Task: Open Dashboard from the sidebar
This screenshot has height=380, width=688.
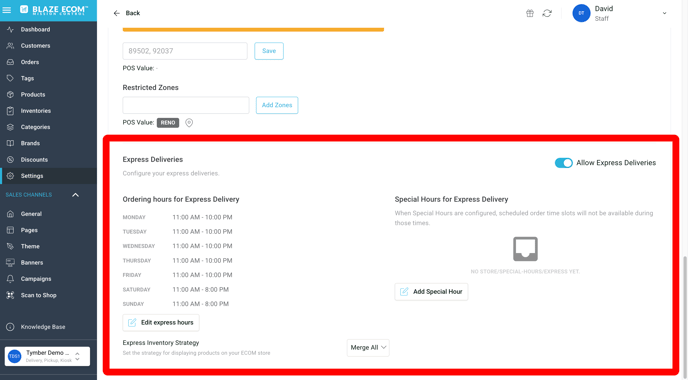Action: 35,29
